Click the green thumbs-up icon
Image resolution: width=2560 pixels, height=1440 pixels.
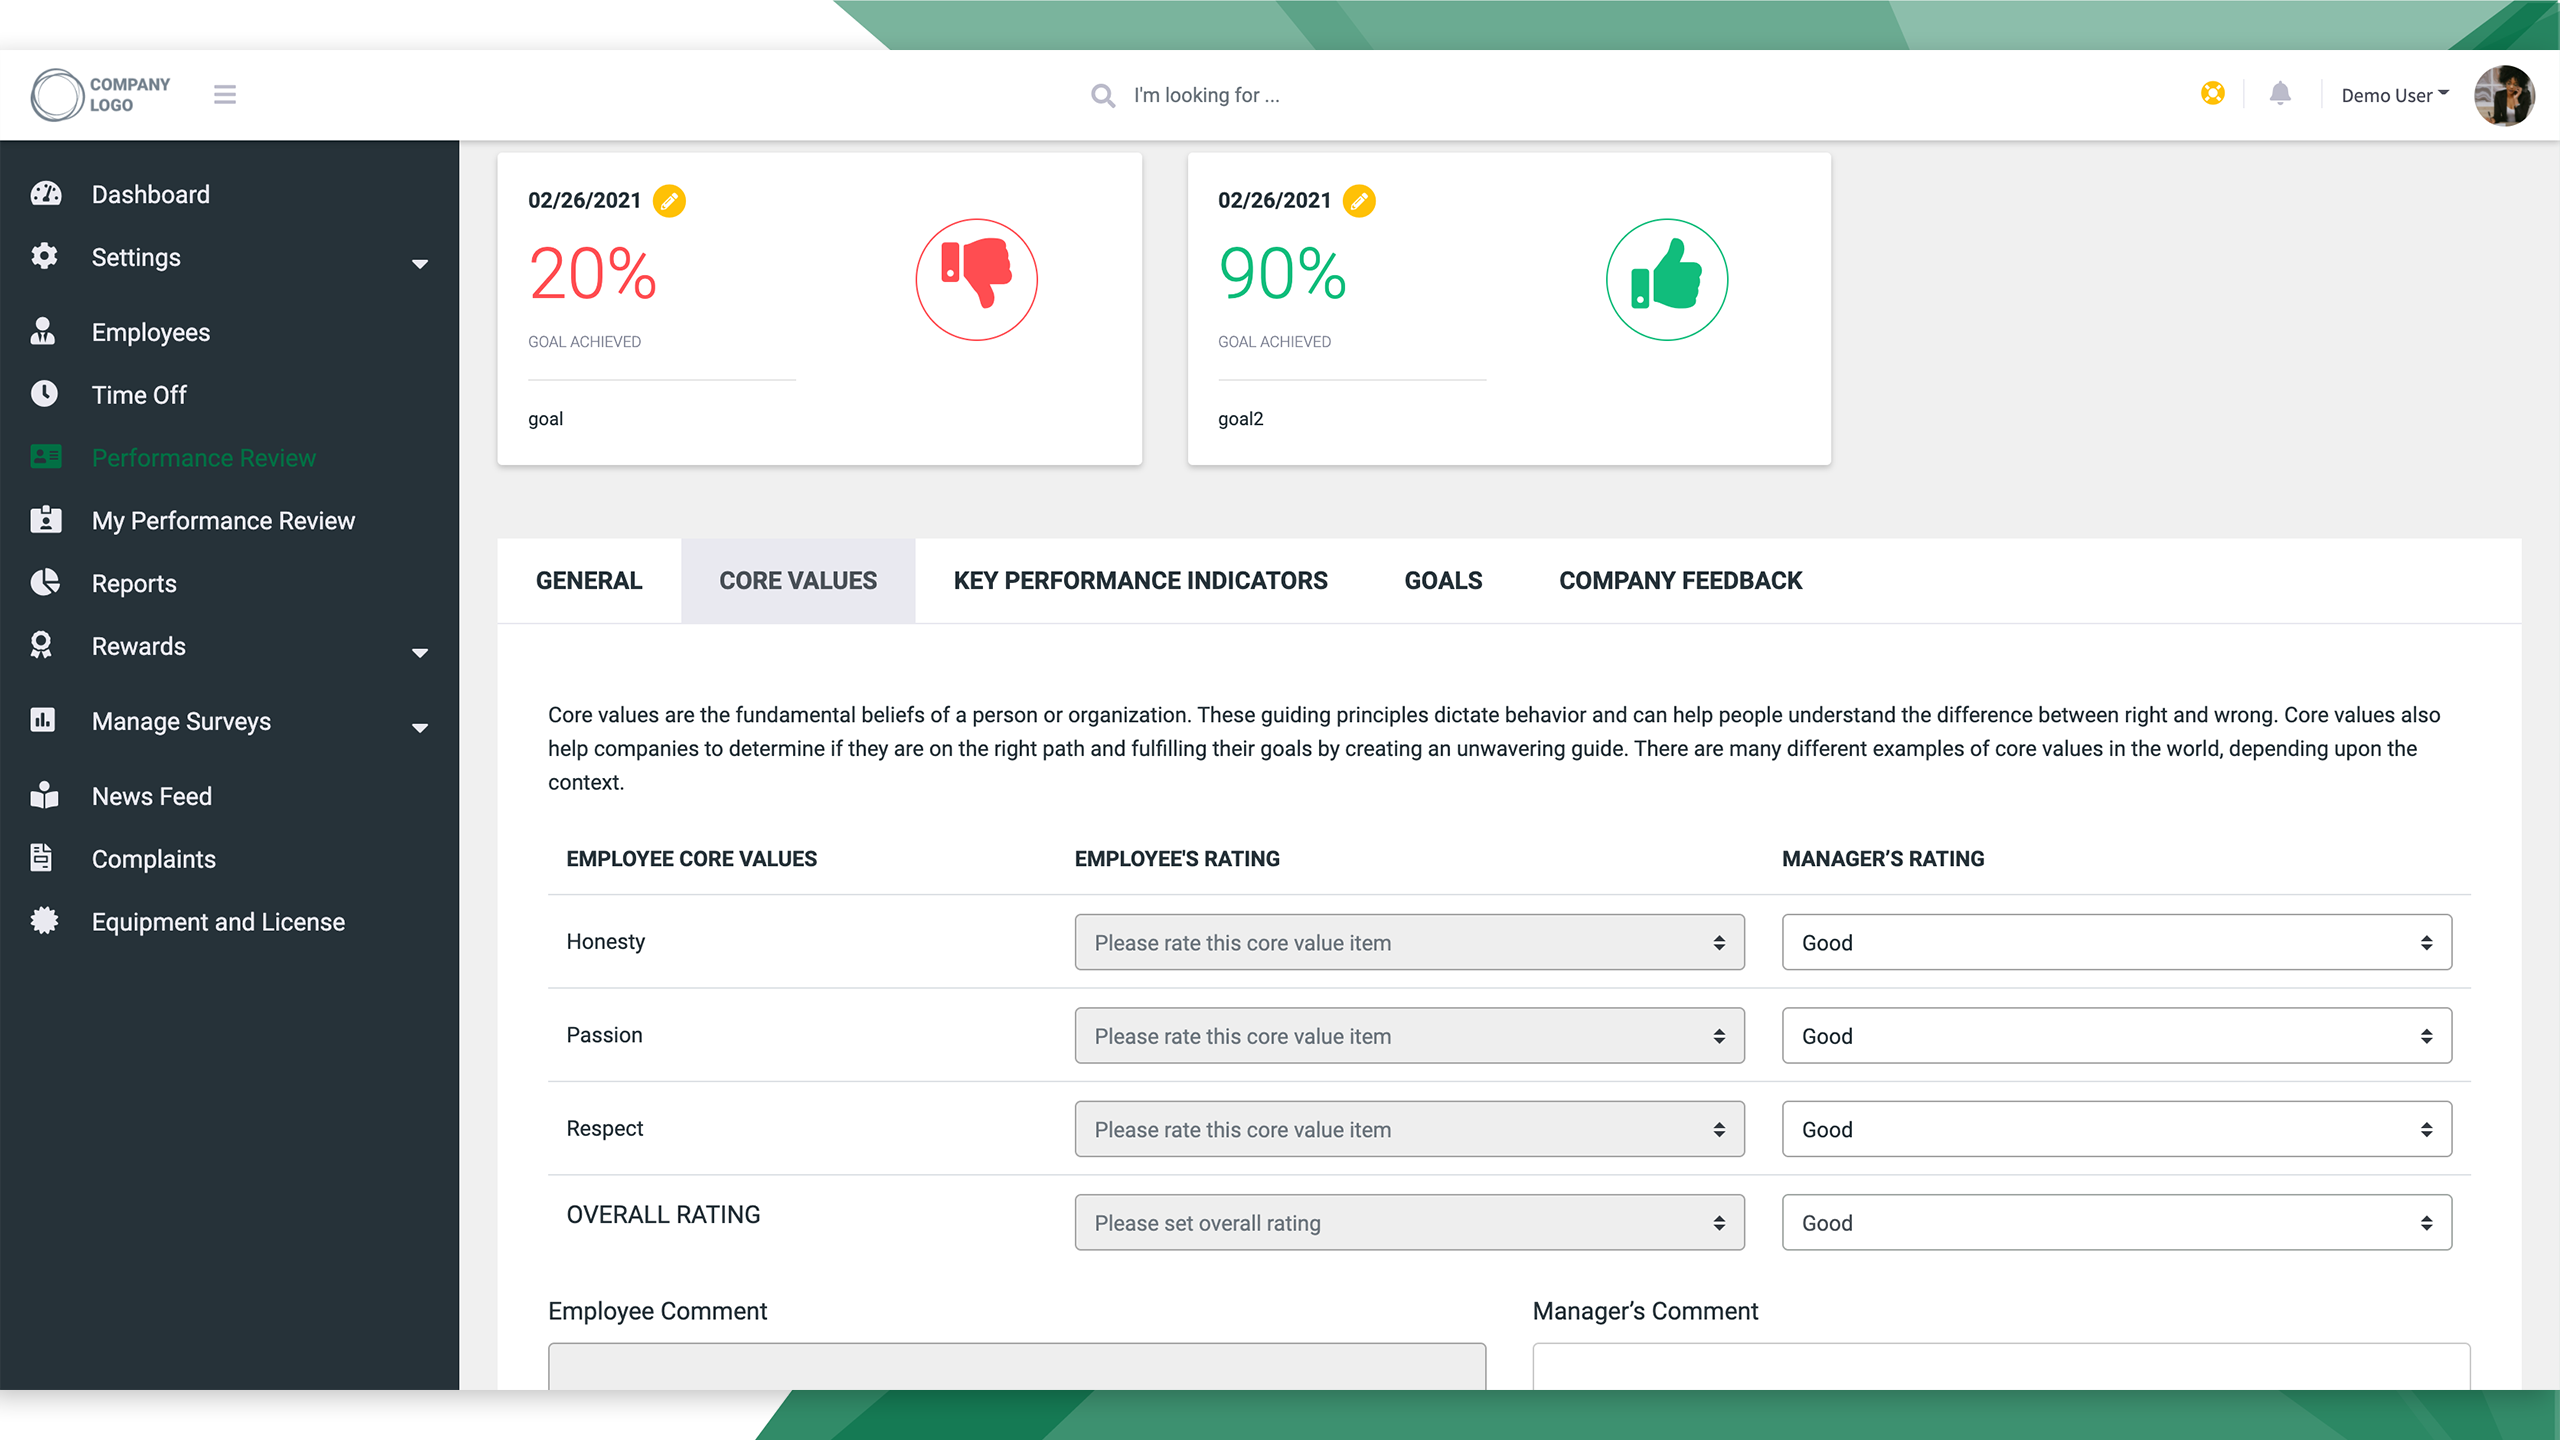pyautogui.click(x=1667, y=279)
